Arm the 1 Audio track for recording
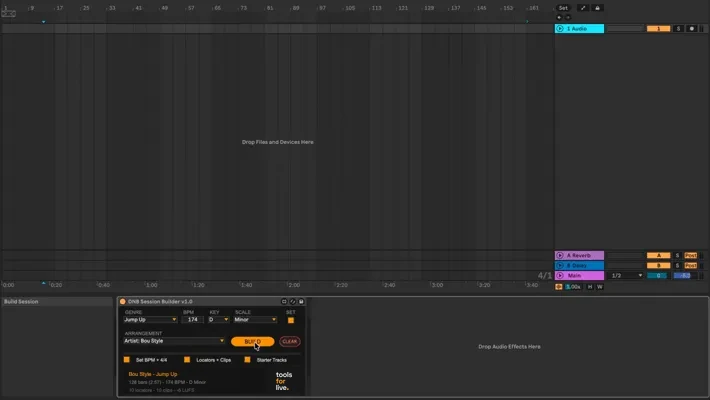 click(x=691, y=29)
